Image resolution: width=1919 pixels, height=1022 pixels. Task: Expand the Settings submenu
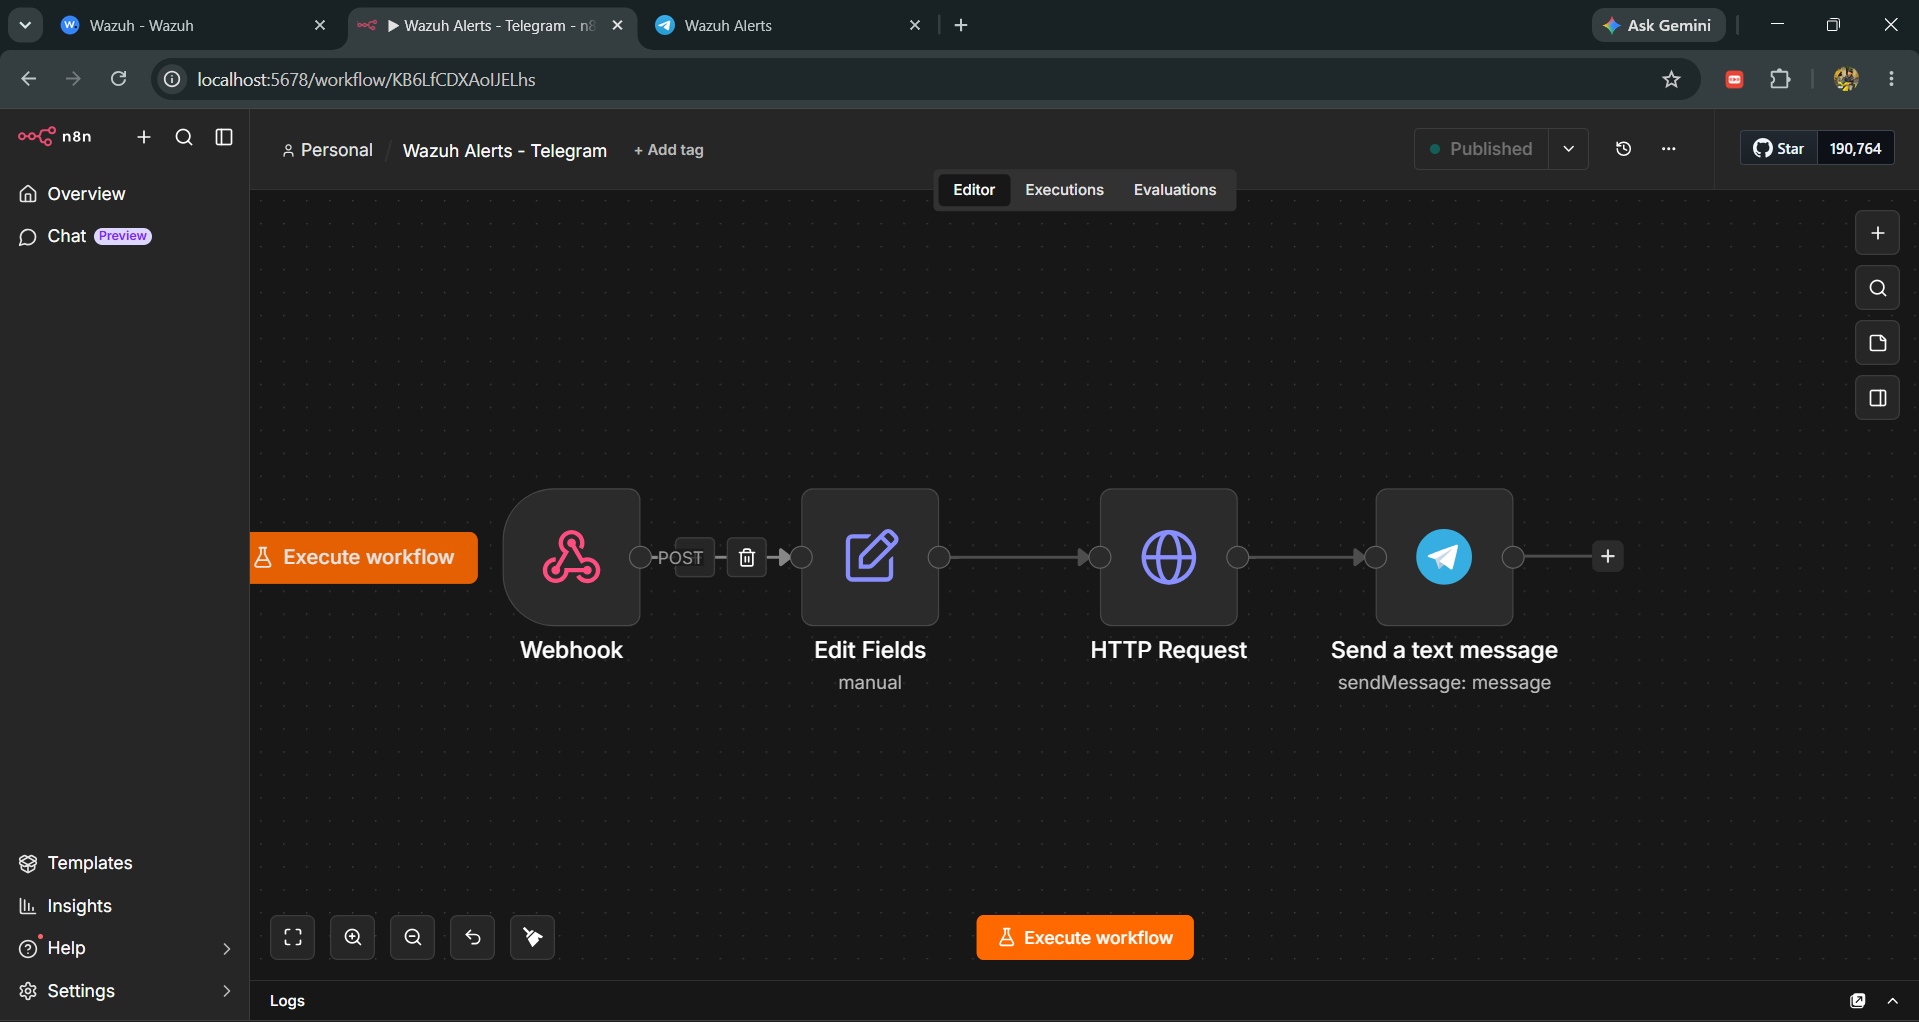tap(226, 991)
